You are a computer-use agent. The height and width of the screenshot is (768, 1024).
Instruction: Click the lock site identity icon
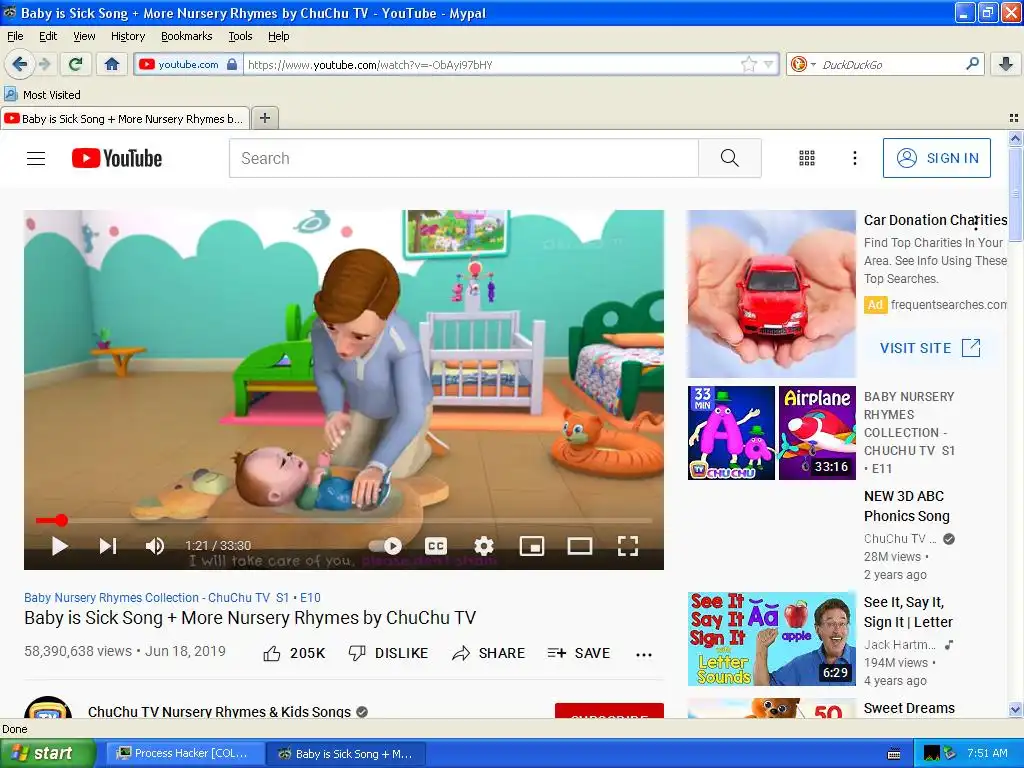point(232,64)
